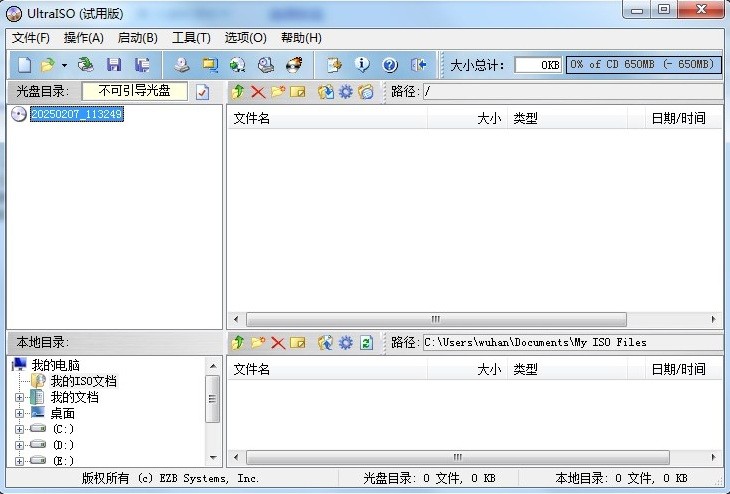The image size is (730, 494).
Task: Select 我的ISO文档 in the local tree
Action: tap(83, 381)
